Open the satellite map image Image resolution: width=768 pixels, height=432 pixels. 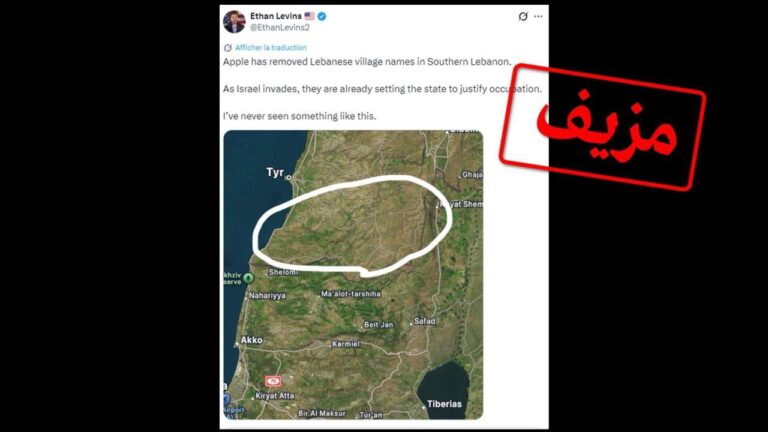(353, 275)
